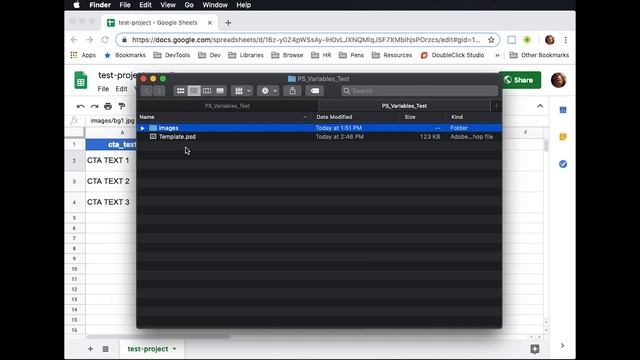Show hidden bookmarks overflow chevron
The height and width of the screenshot is (360, 640).
coord(497,55)
